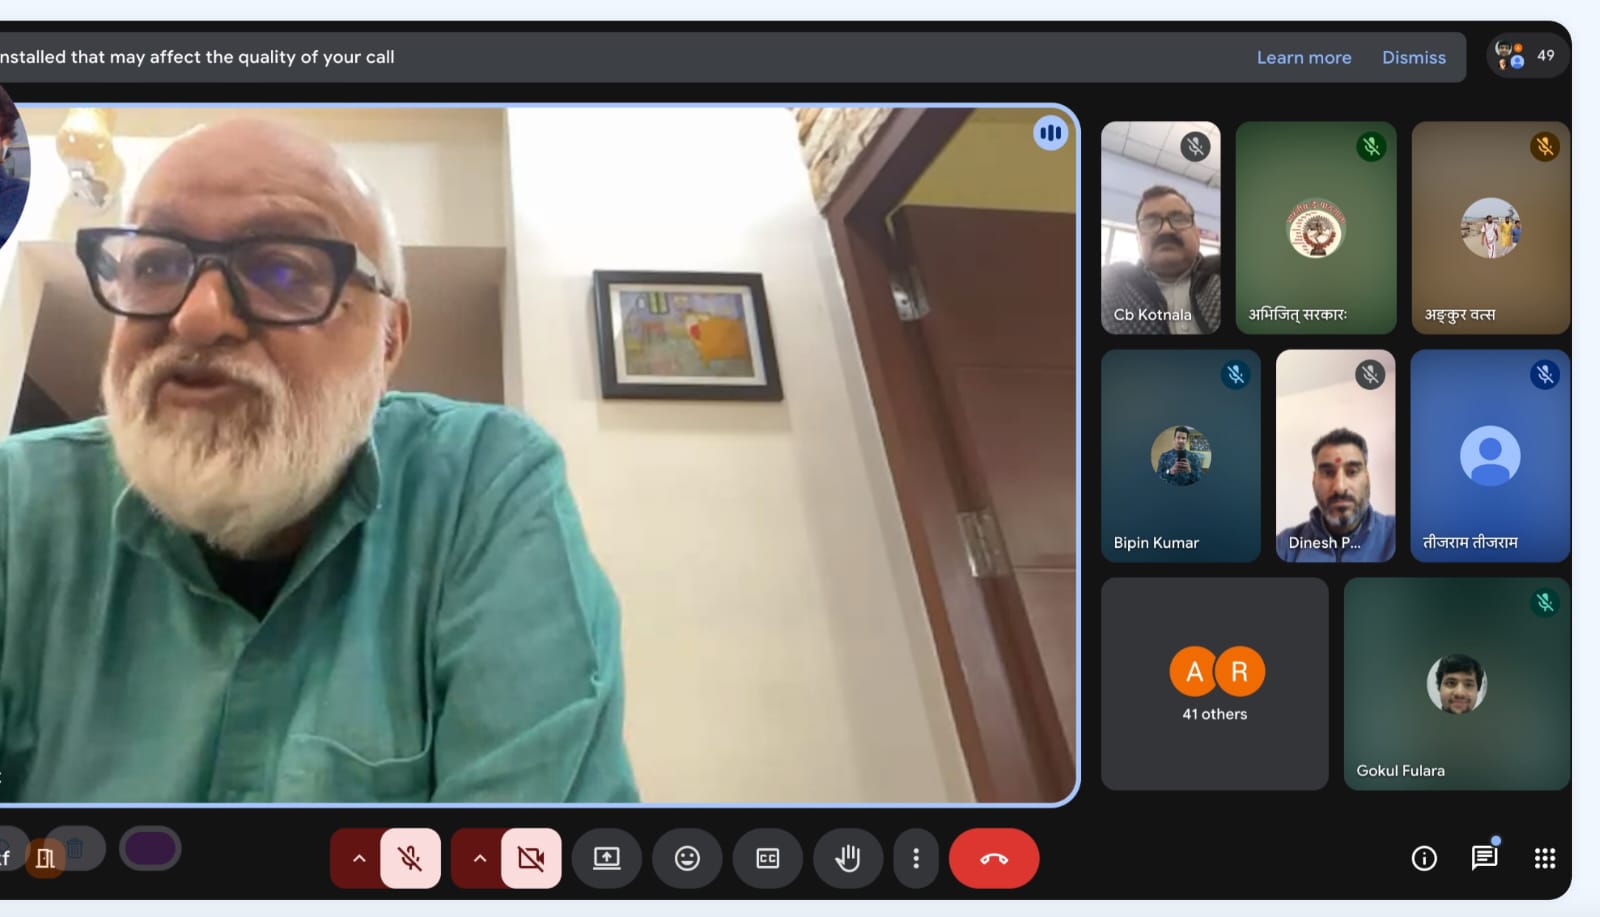Open the emoji reactions picker
The height and width of the screenshot is (917, 1600).
(x=687, y=858)
